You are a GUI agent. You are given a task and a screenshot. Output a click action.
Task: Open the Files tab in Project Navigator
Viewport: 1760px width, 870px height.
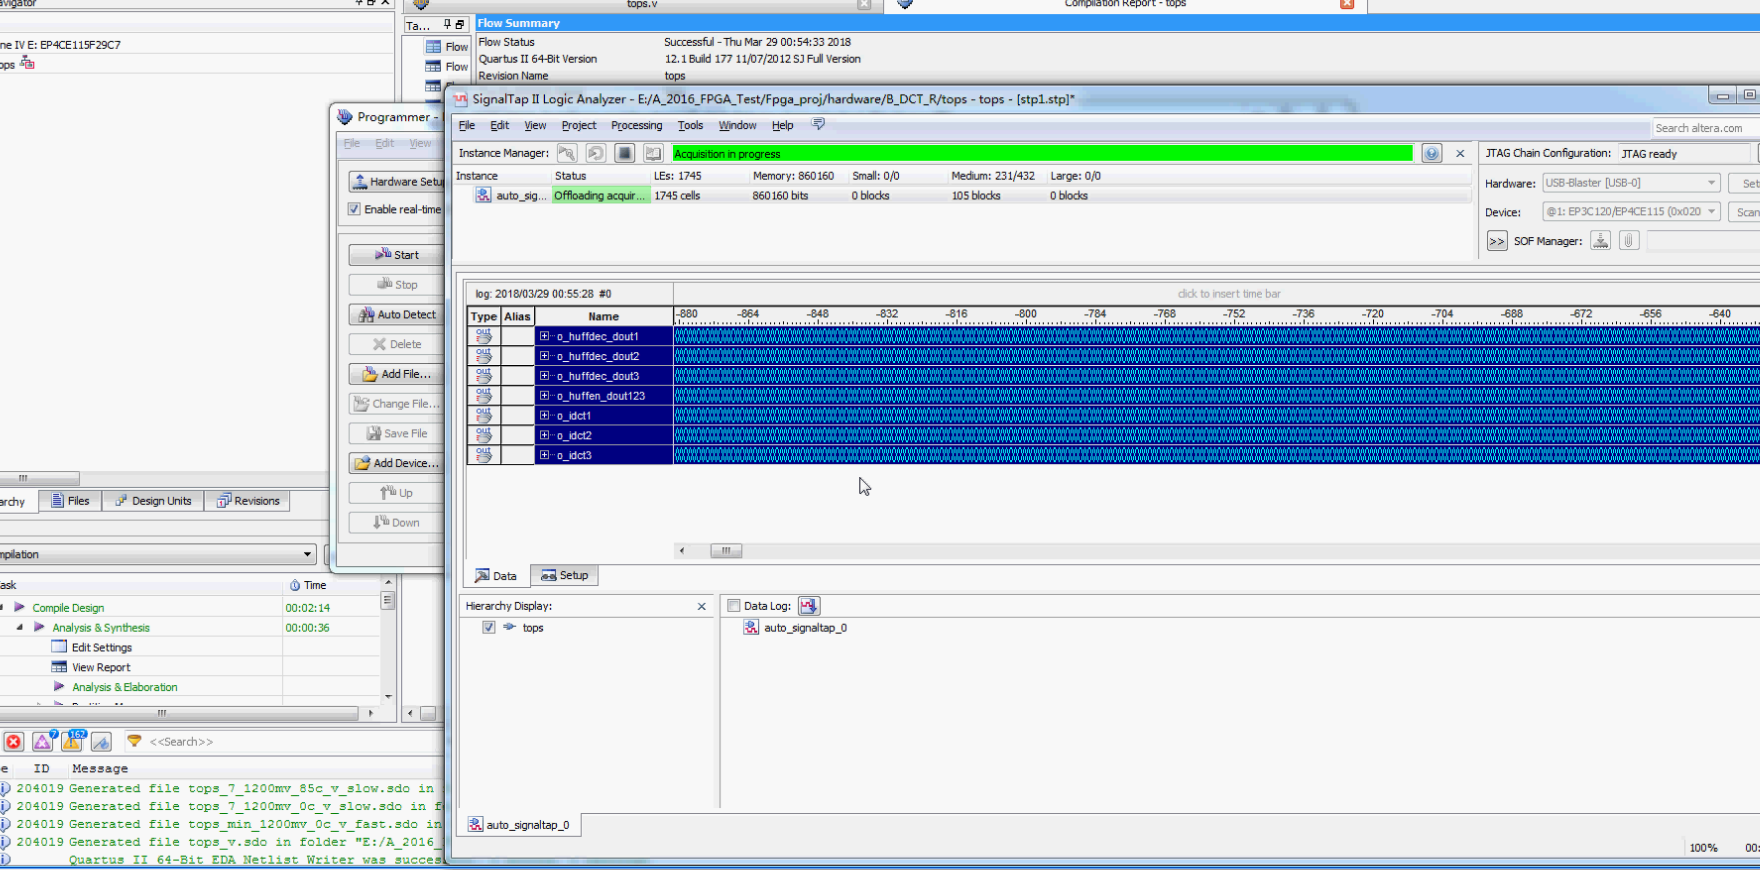tap(70, 501)
